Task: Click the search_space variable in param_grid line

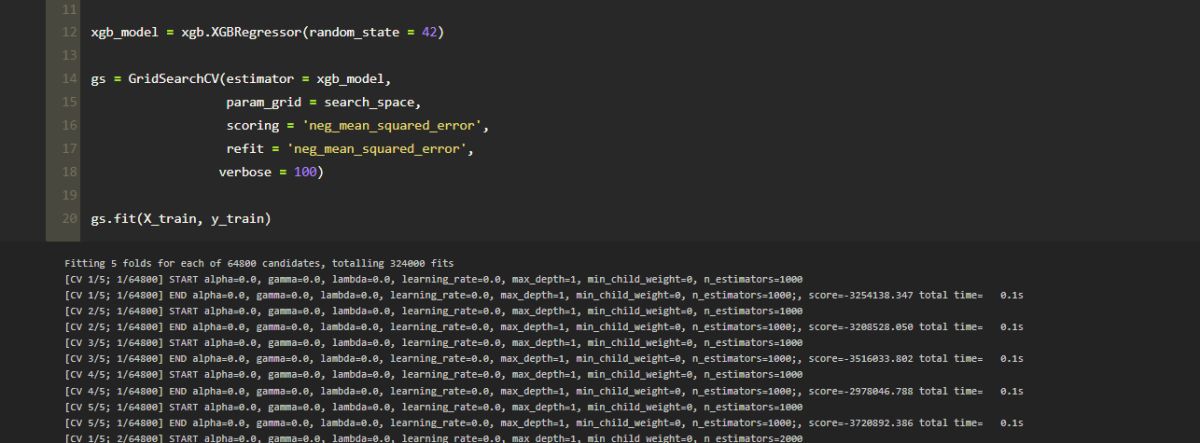Action: coord(369,102)
